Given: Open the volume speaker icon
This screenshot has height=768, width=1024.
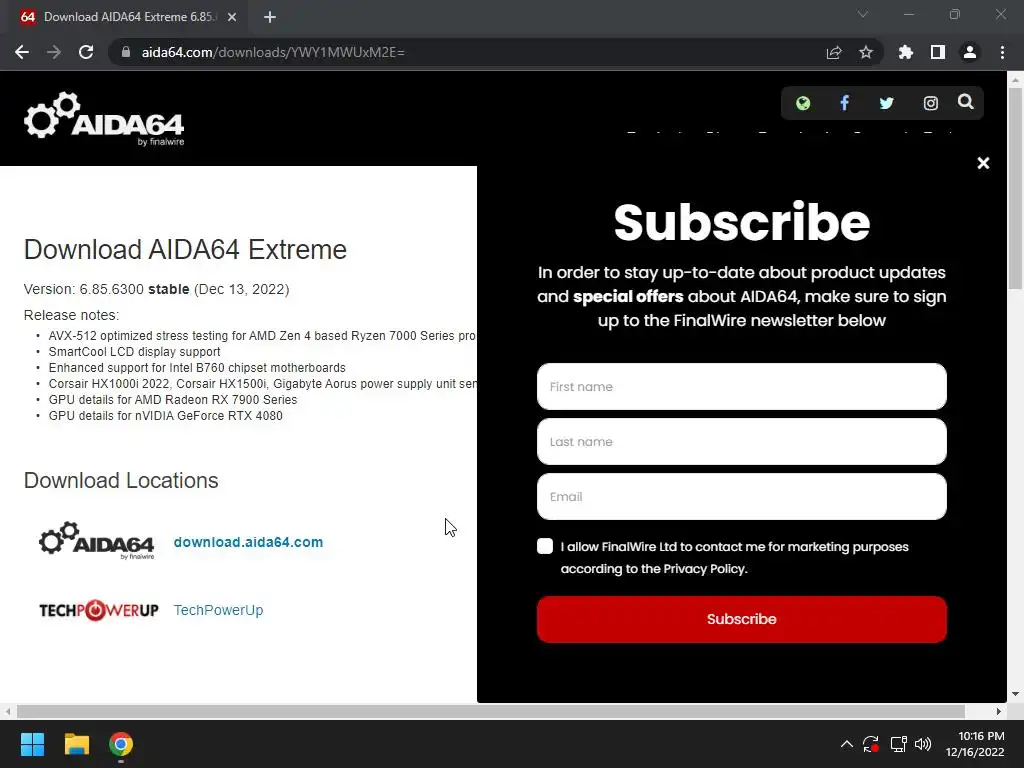Looking at the screenshot, I should [923, 744].
